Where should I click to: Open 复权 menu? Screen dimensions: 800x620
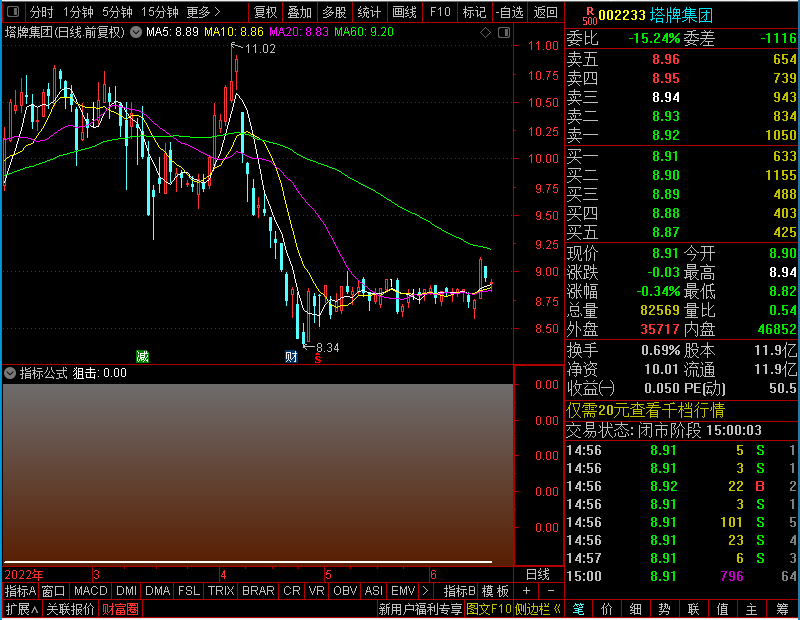tap(265, 12)
